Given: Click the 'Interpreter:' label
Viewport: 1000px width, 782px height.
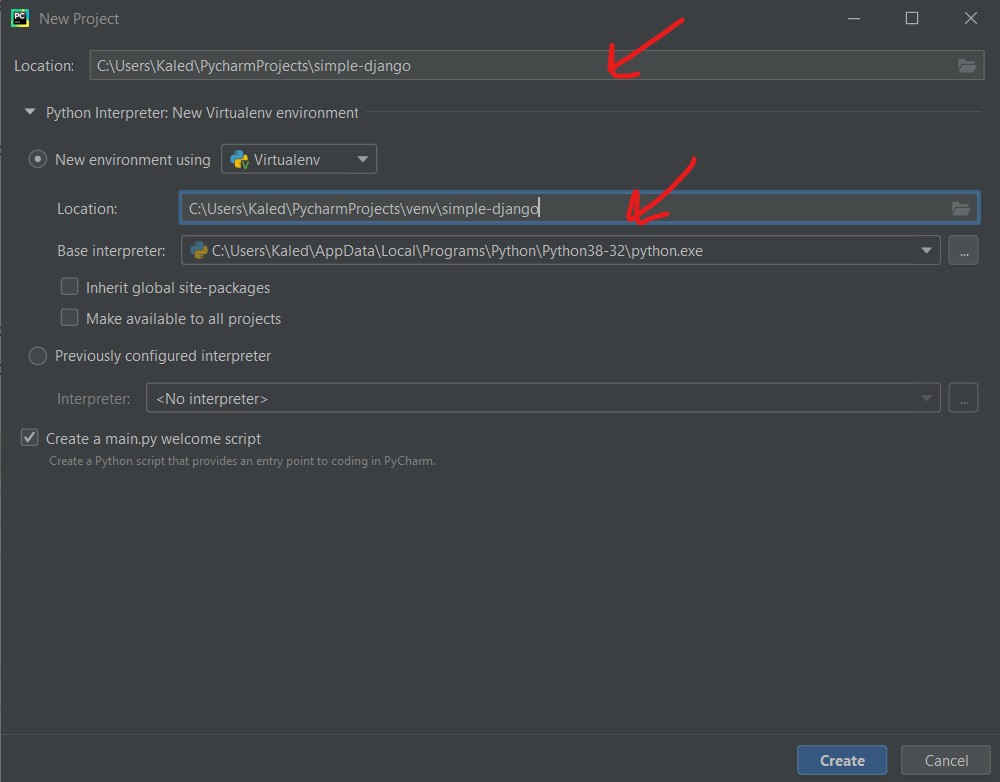Looking at the screenshot, I should [94, 399].
